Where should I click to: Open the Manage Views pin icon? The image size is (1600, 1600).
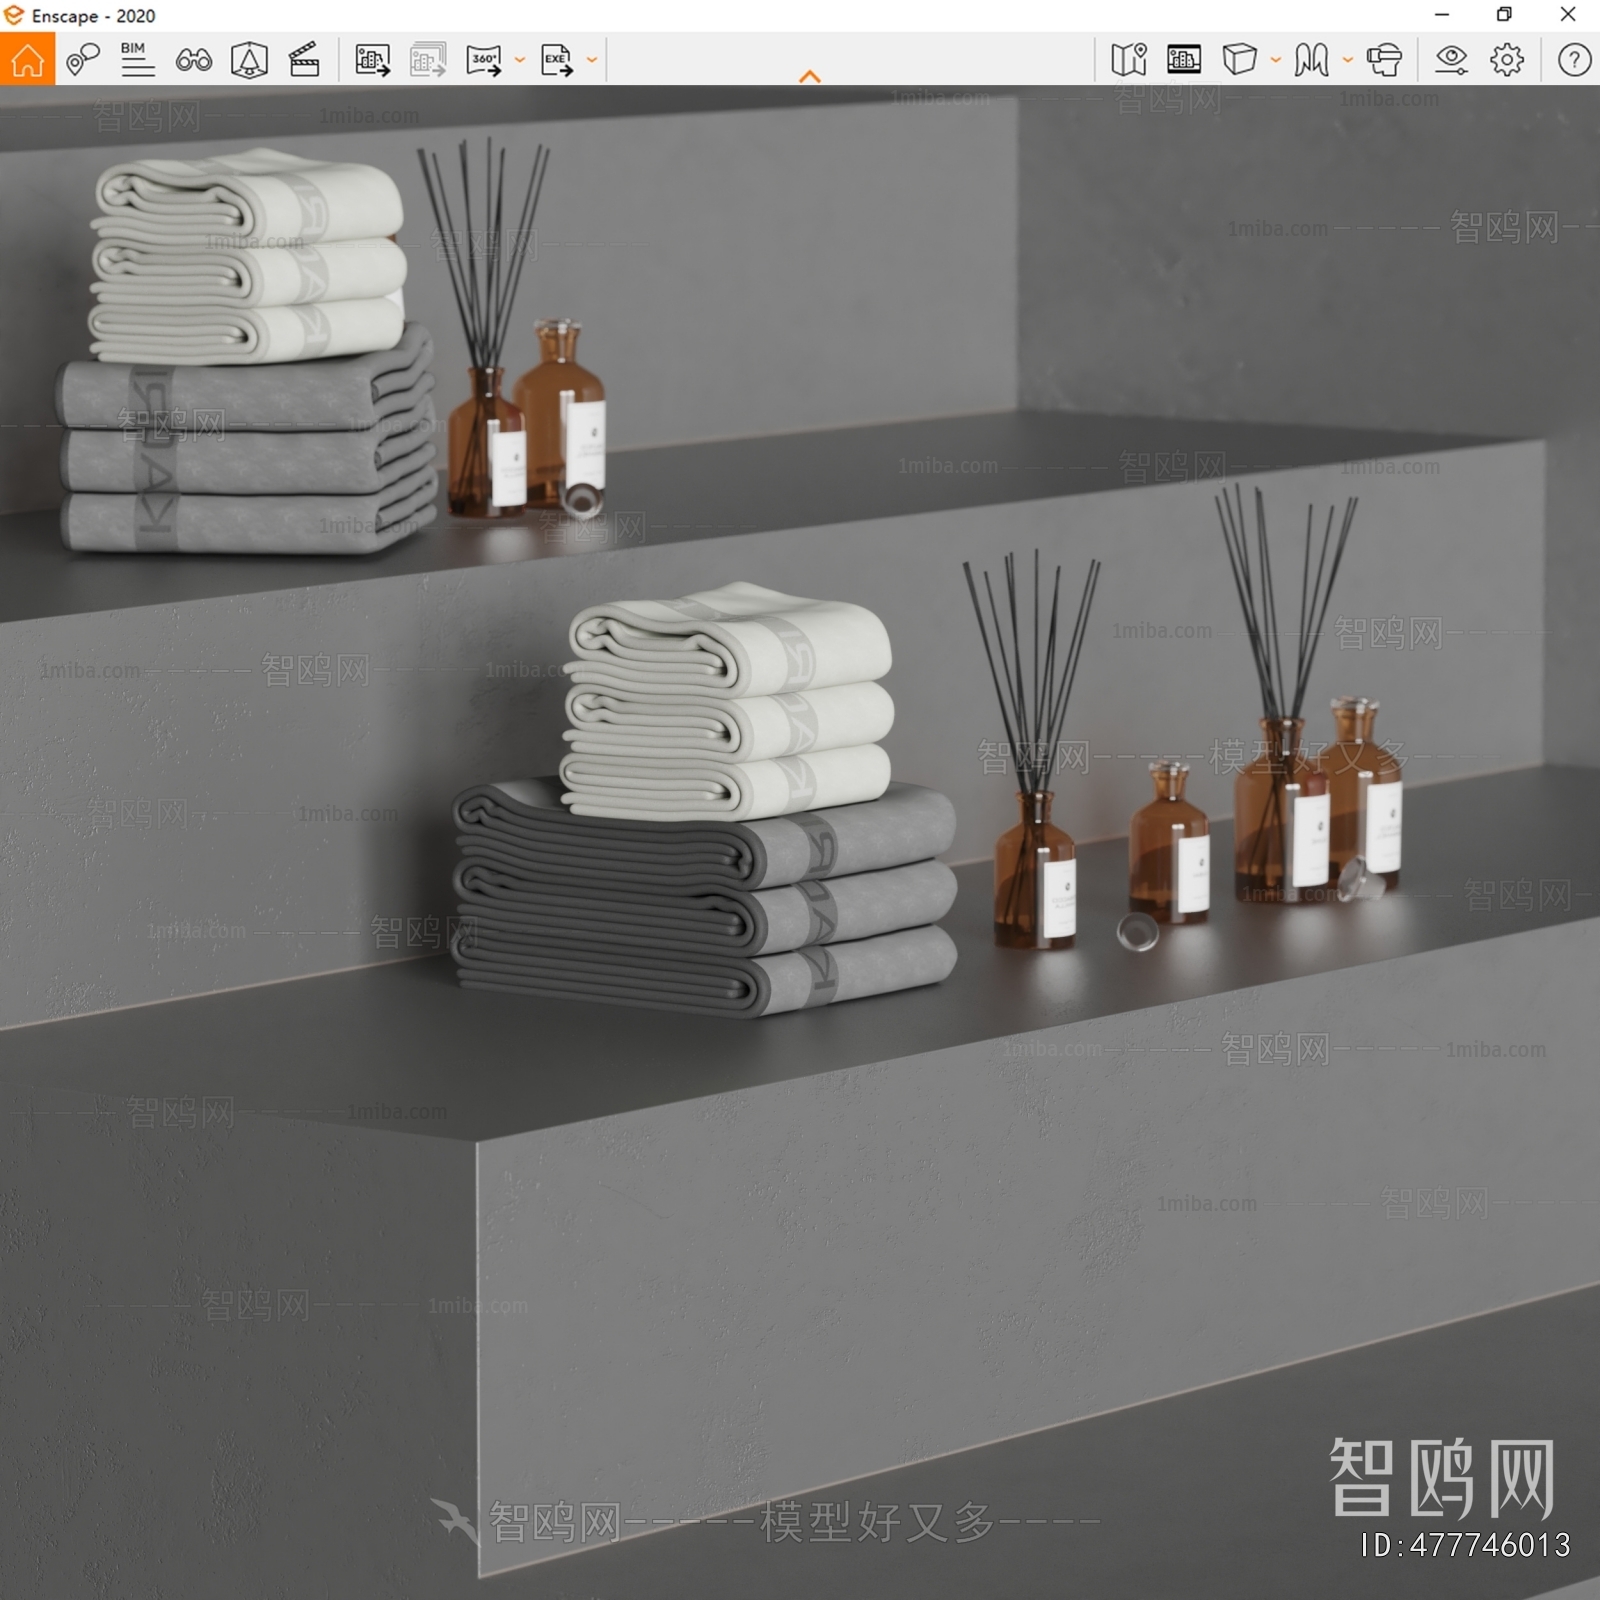coord(82,60)
